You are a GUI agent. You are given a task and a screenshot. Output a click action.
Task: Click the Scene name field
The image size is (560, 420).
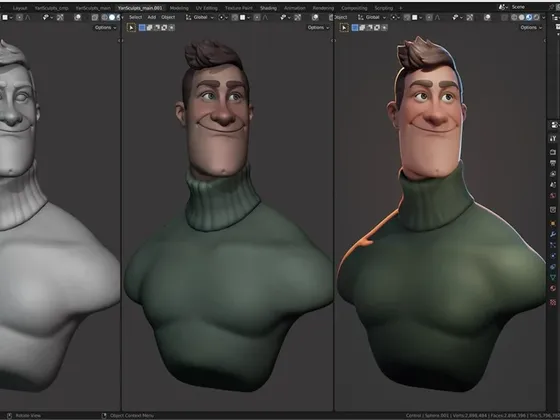click(x=528, y=7)
